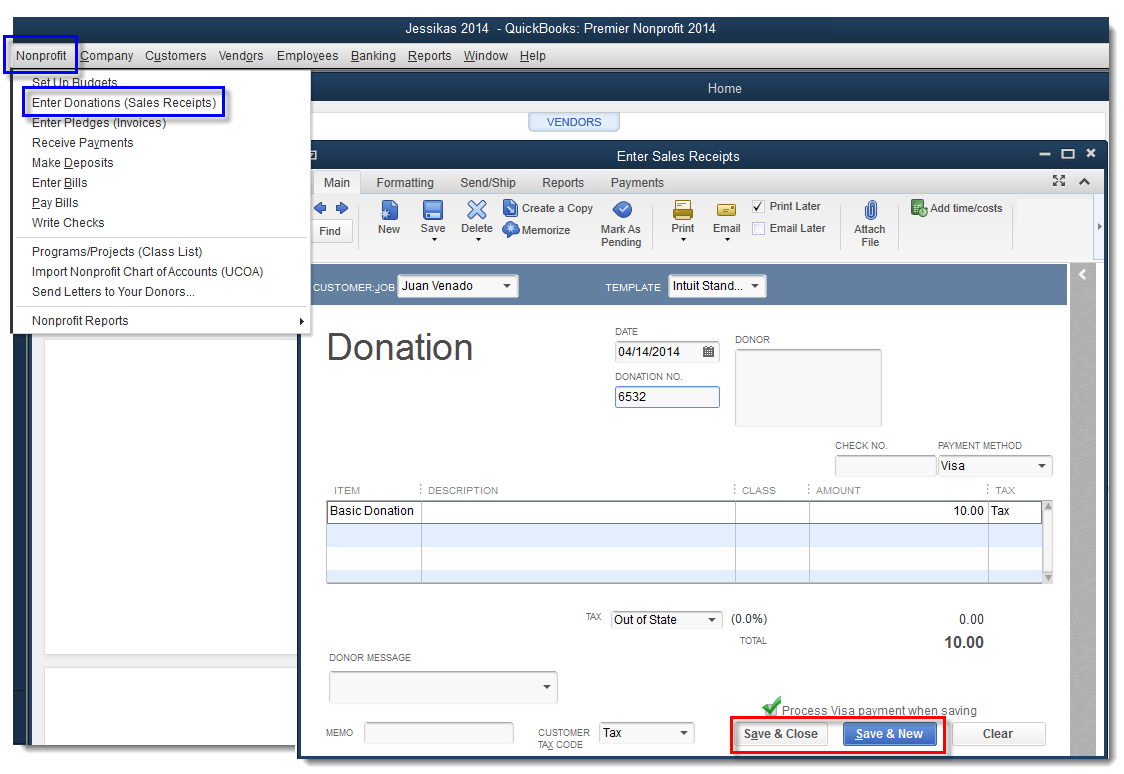Click the Print printer icon

tap(683, 210)
